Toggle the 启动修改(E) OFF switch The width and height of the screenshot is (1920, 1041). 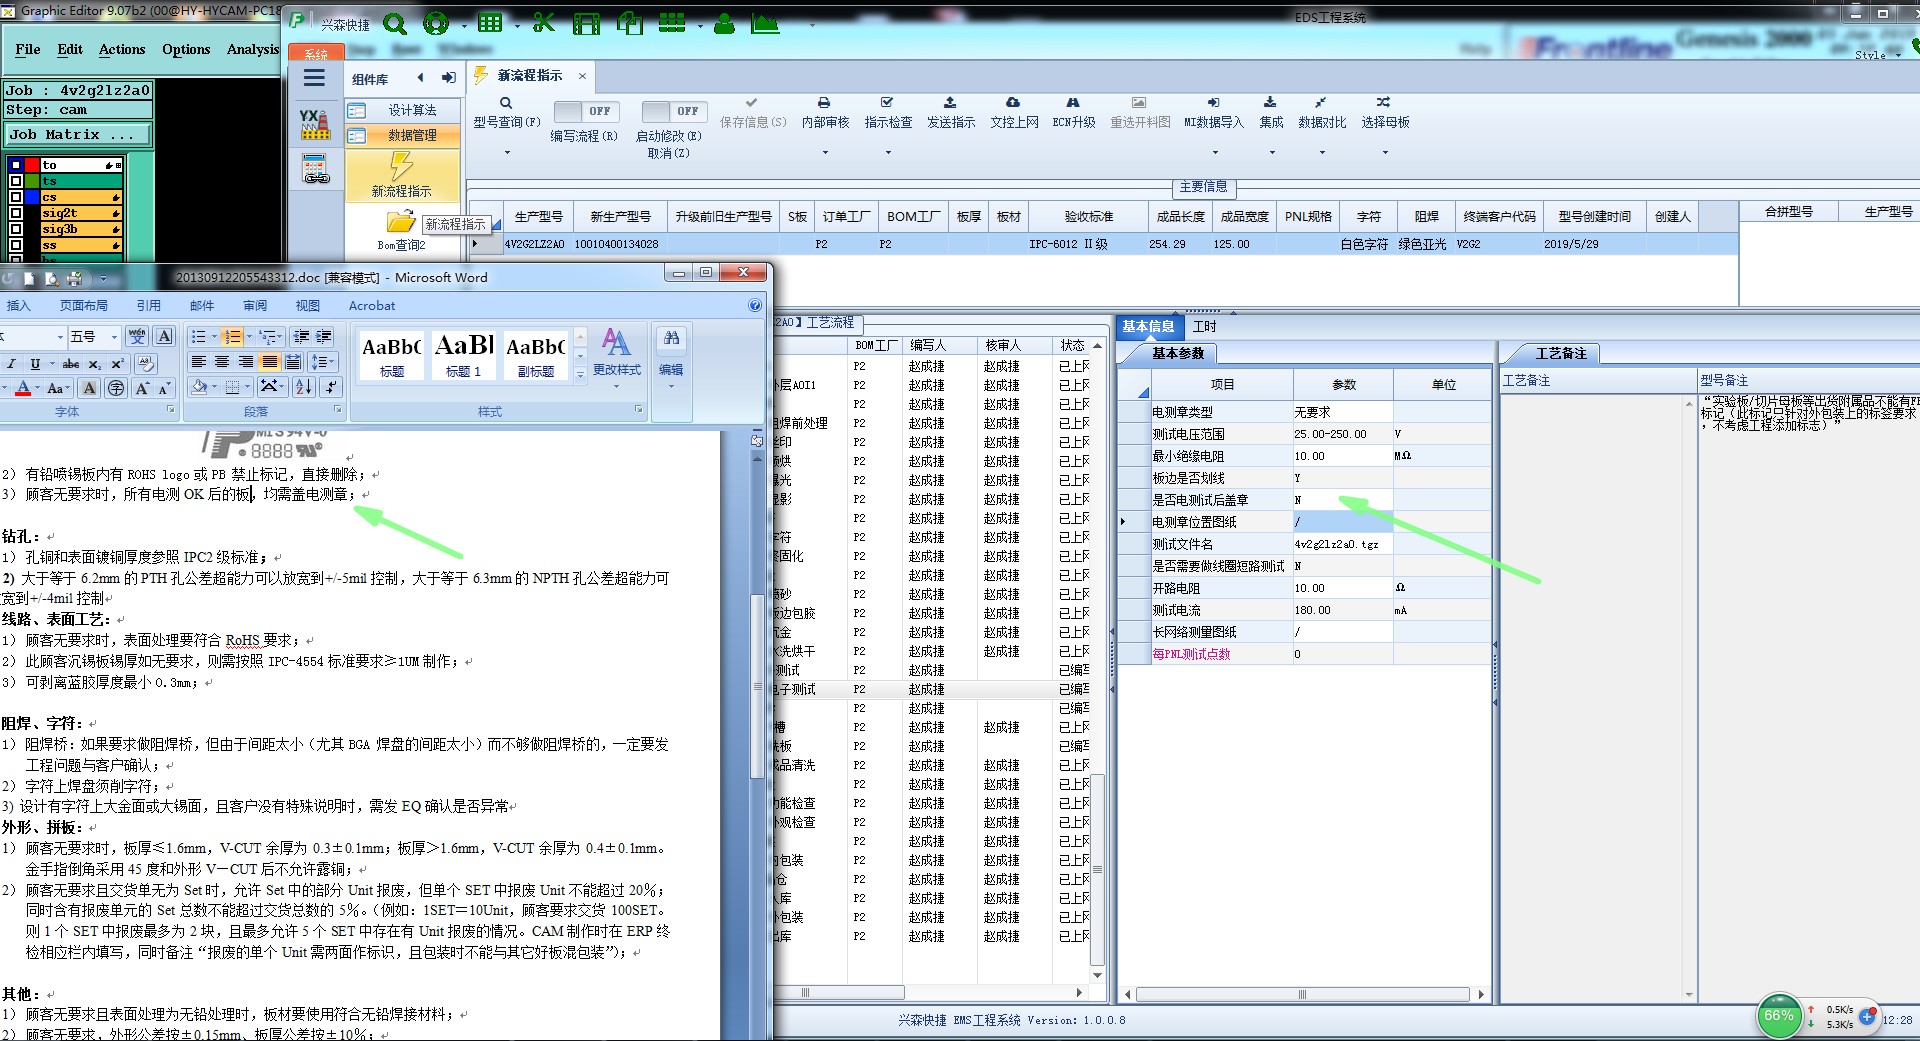coord(674,111)
